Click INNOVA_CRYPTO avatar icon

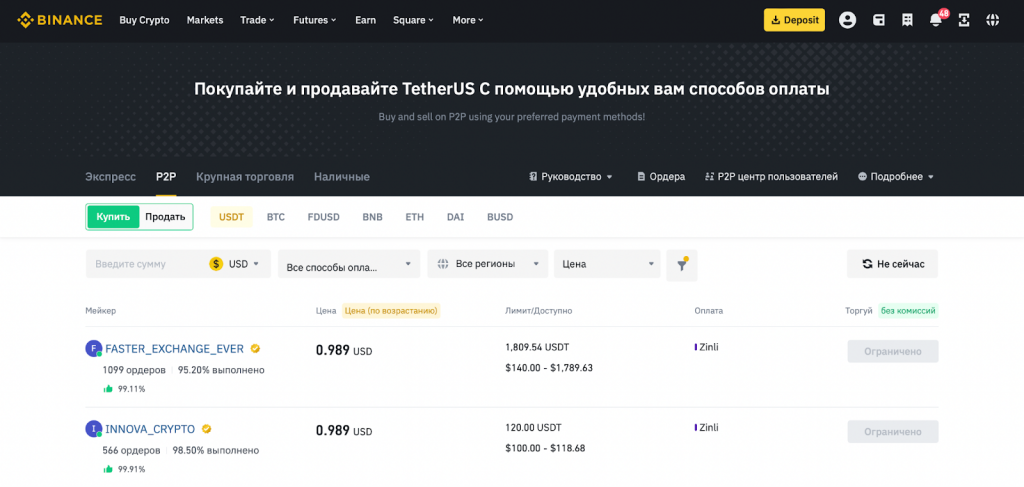click(x=94, y=429)
